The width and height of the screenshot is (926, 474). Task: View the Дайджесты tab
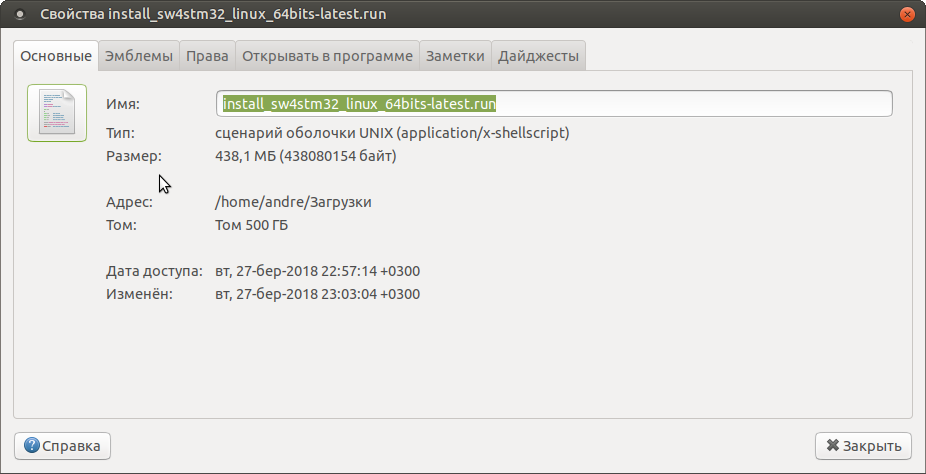[x=538, y=56]
